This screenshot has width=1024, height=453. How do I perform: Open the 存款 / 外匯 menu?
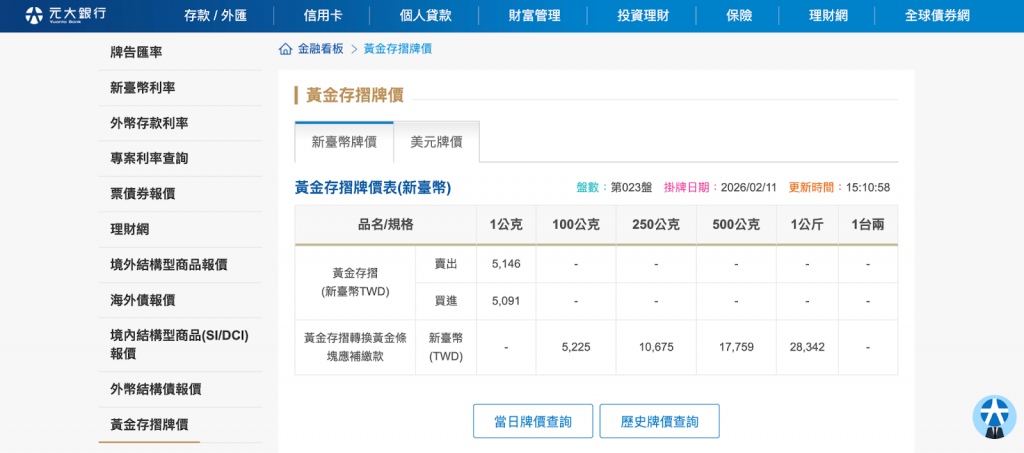215,16
